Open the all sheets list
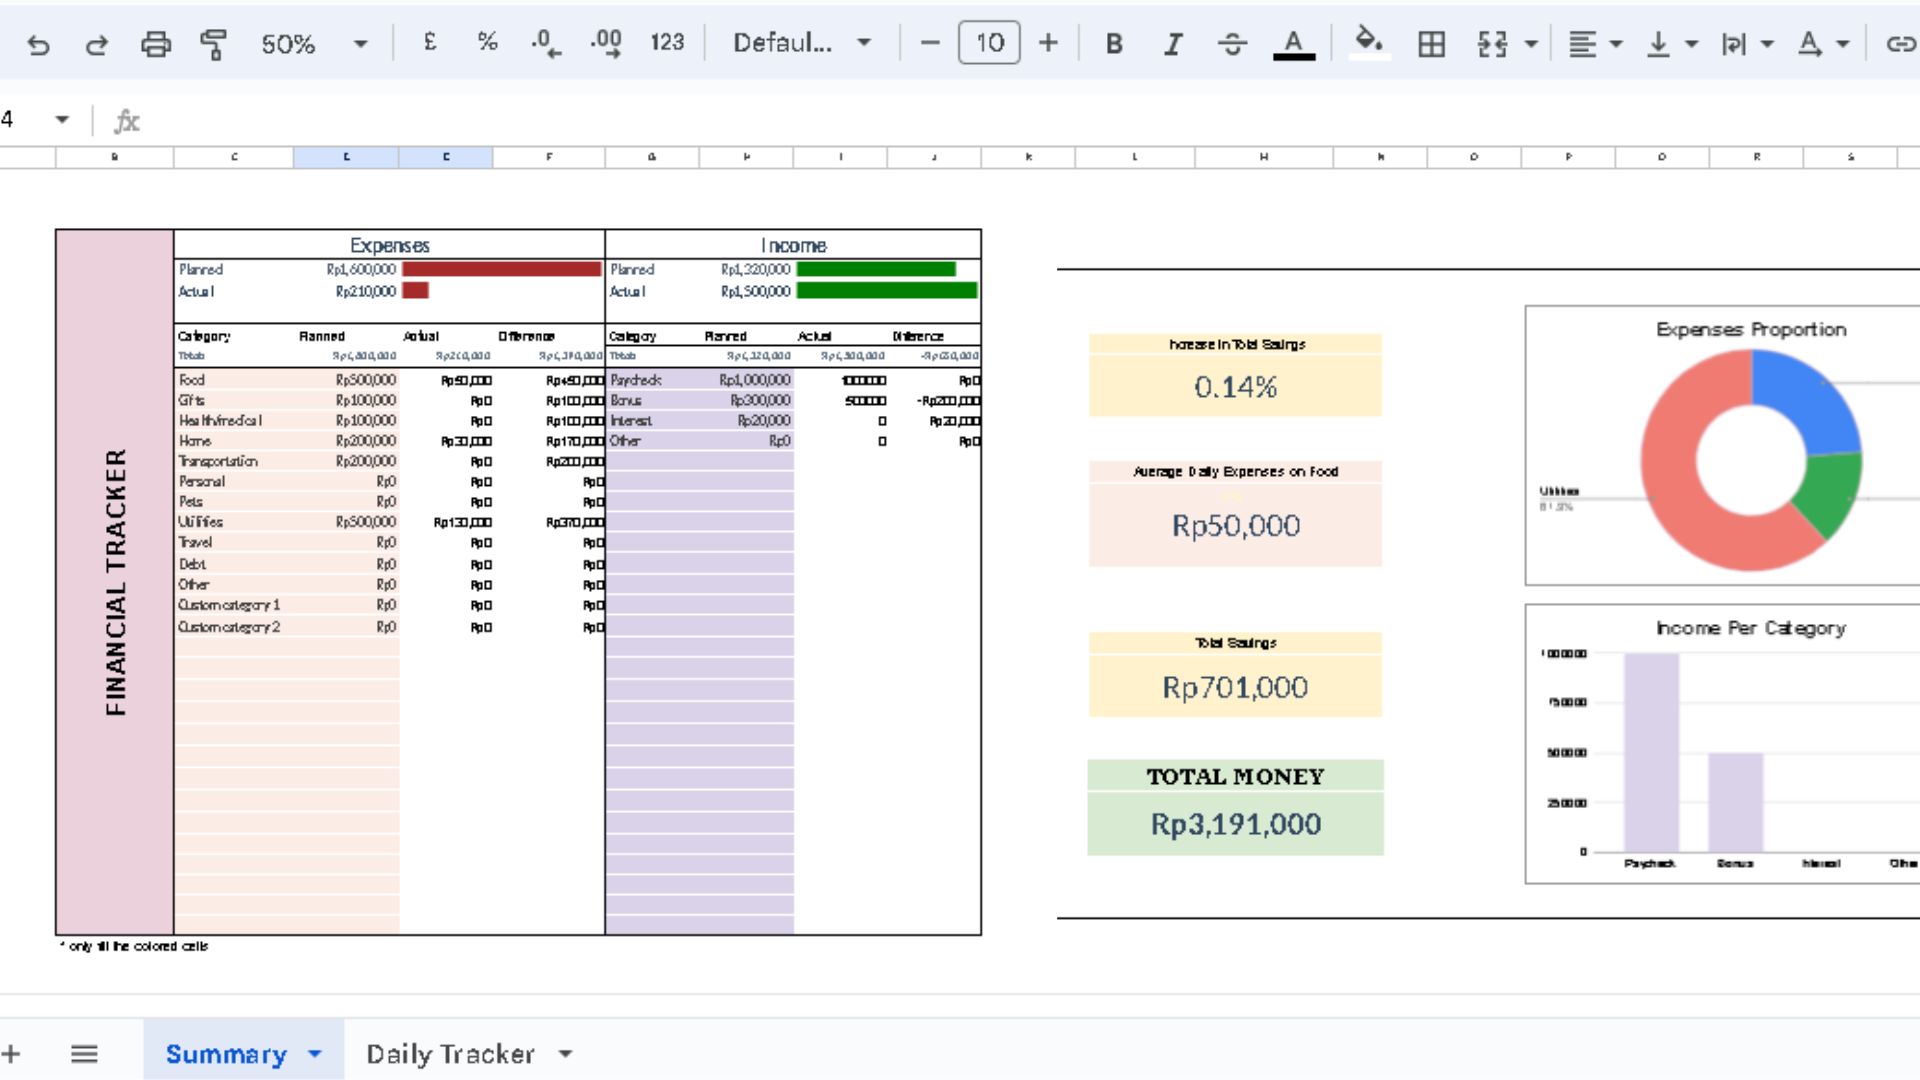1920x1080 pixels. click(x=84, y=1053)
